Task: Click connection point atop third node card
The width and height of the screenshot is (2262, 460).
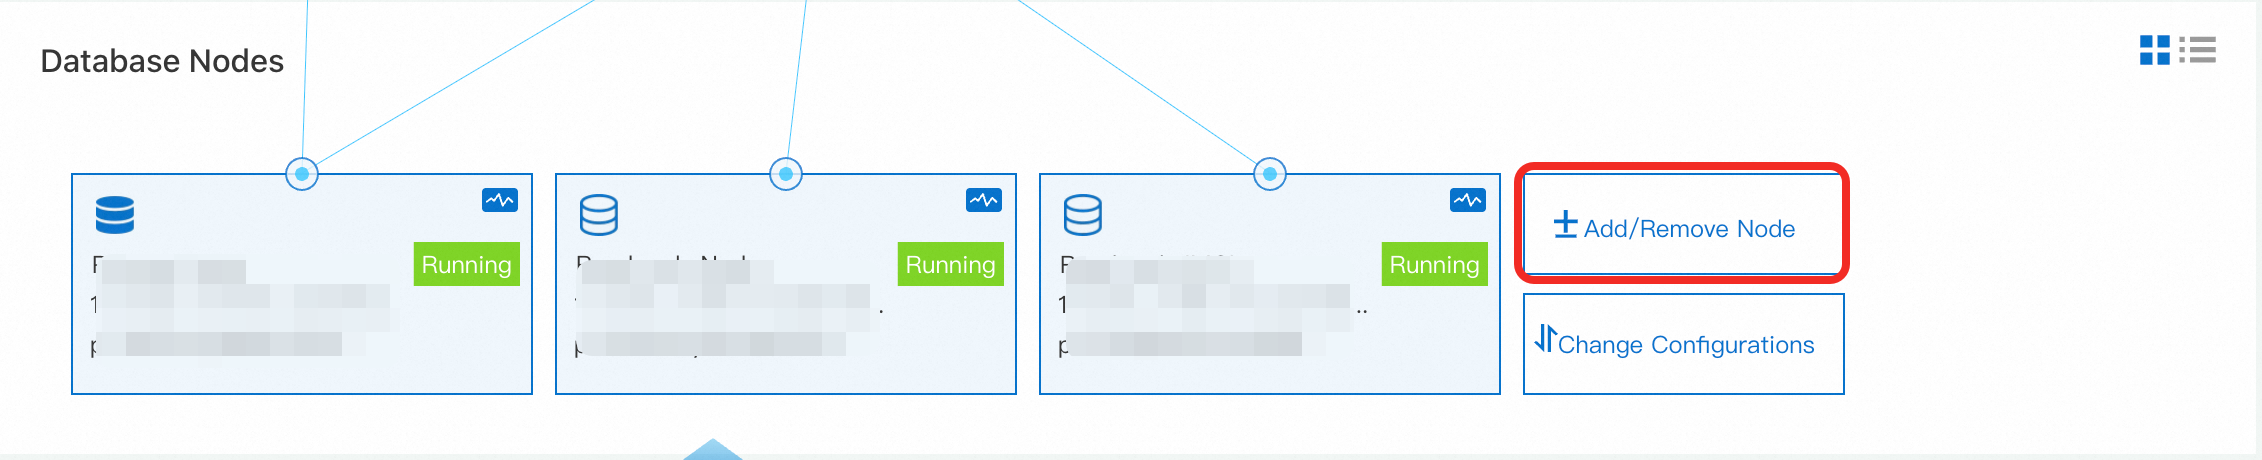Action: pyautogui.click(x=1270, y=174)
